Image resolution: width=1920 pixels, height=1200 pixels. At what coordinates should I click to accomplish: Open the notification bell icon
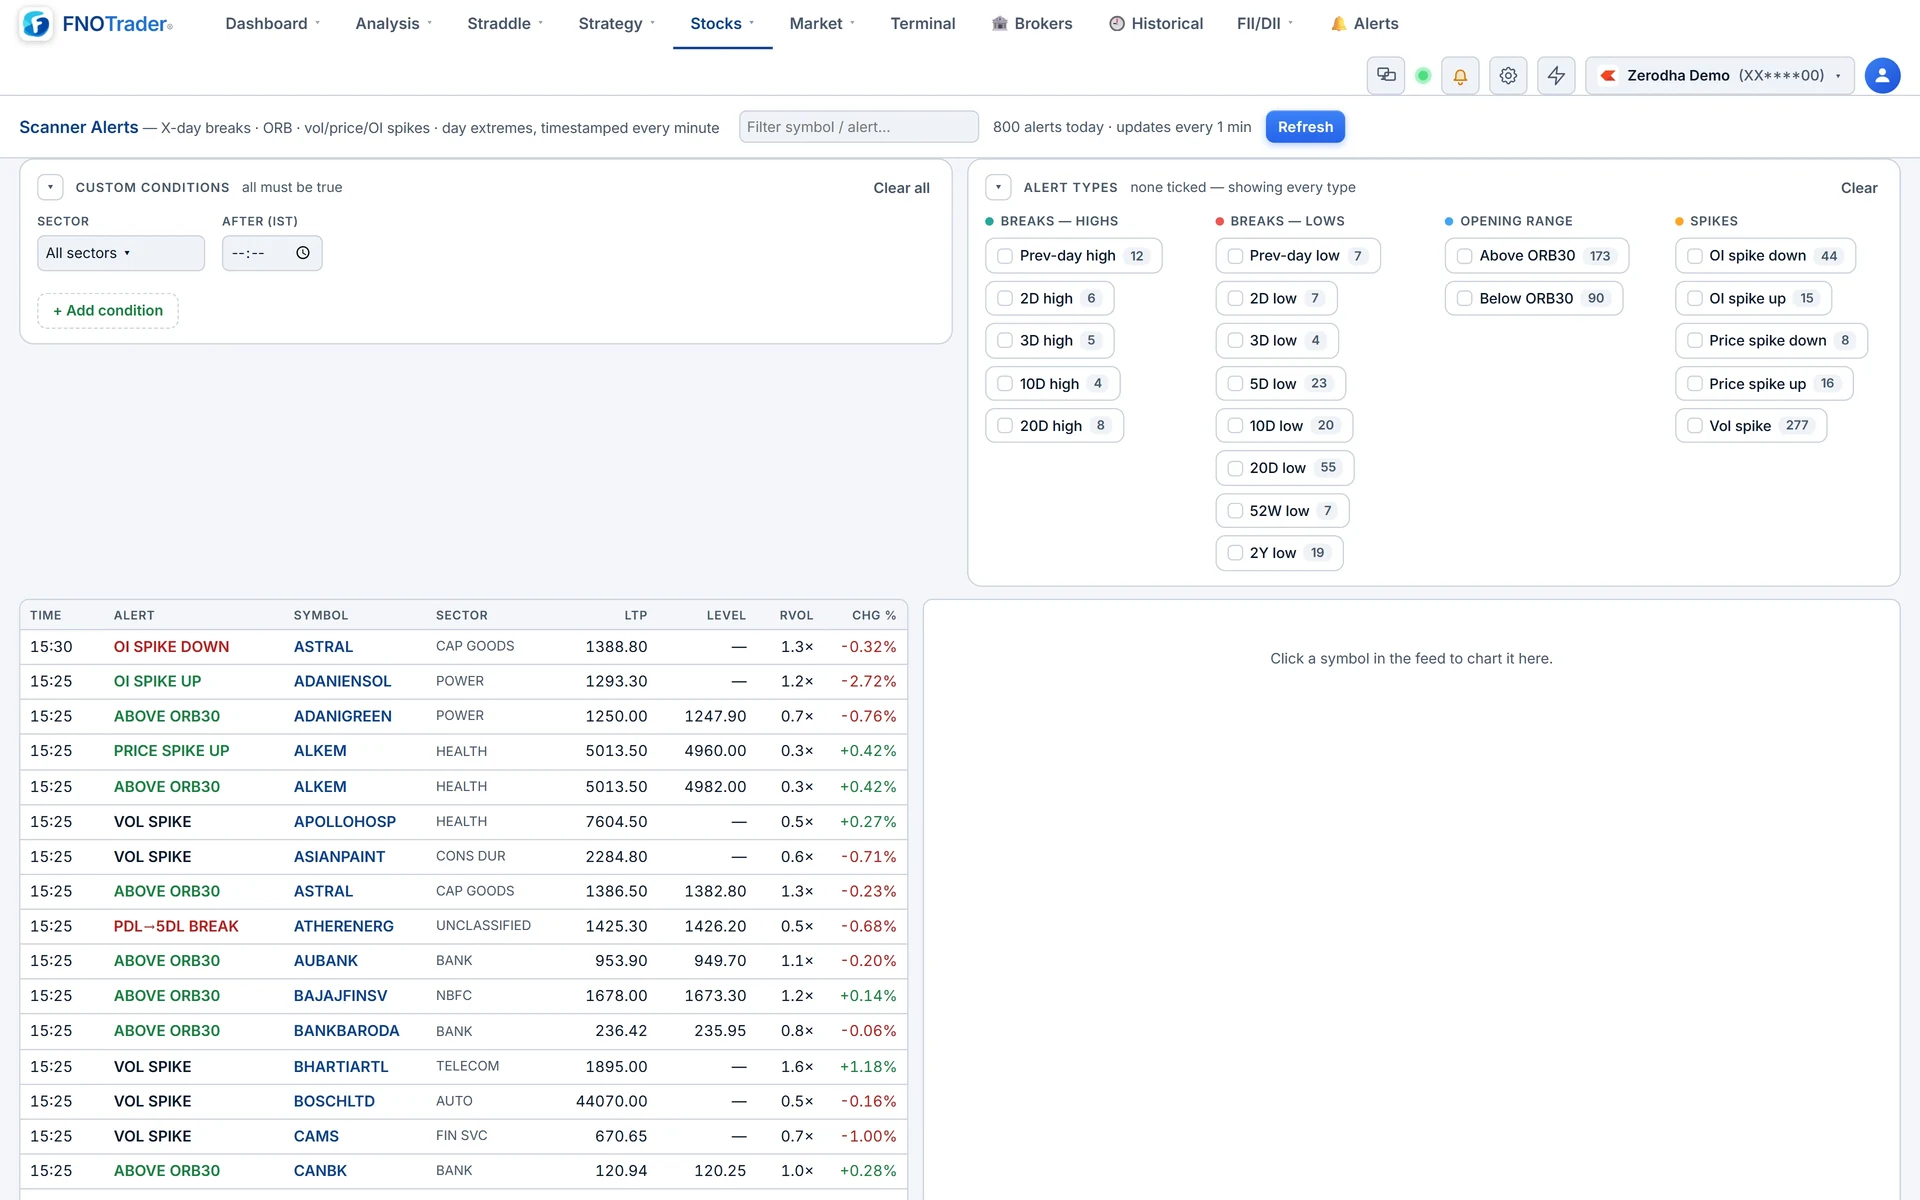(1460, 75)
